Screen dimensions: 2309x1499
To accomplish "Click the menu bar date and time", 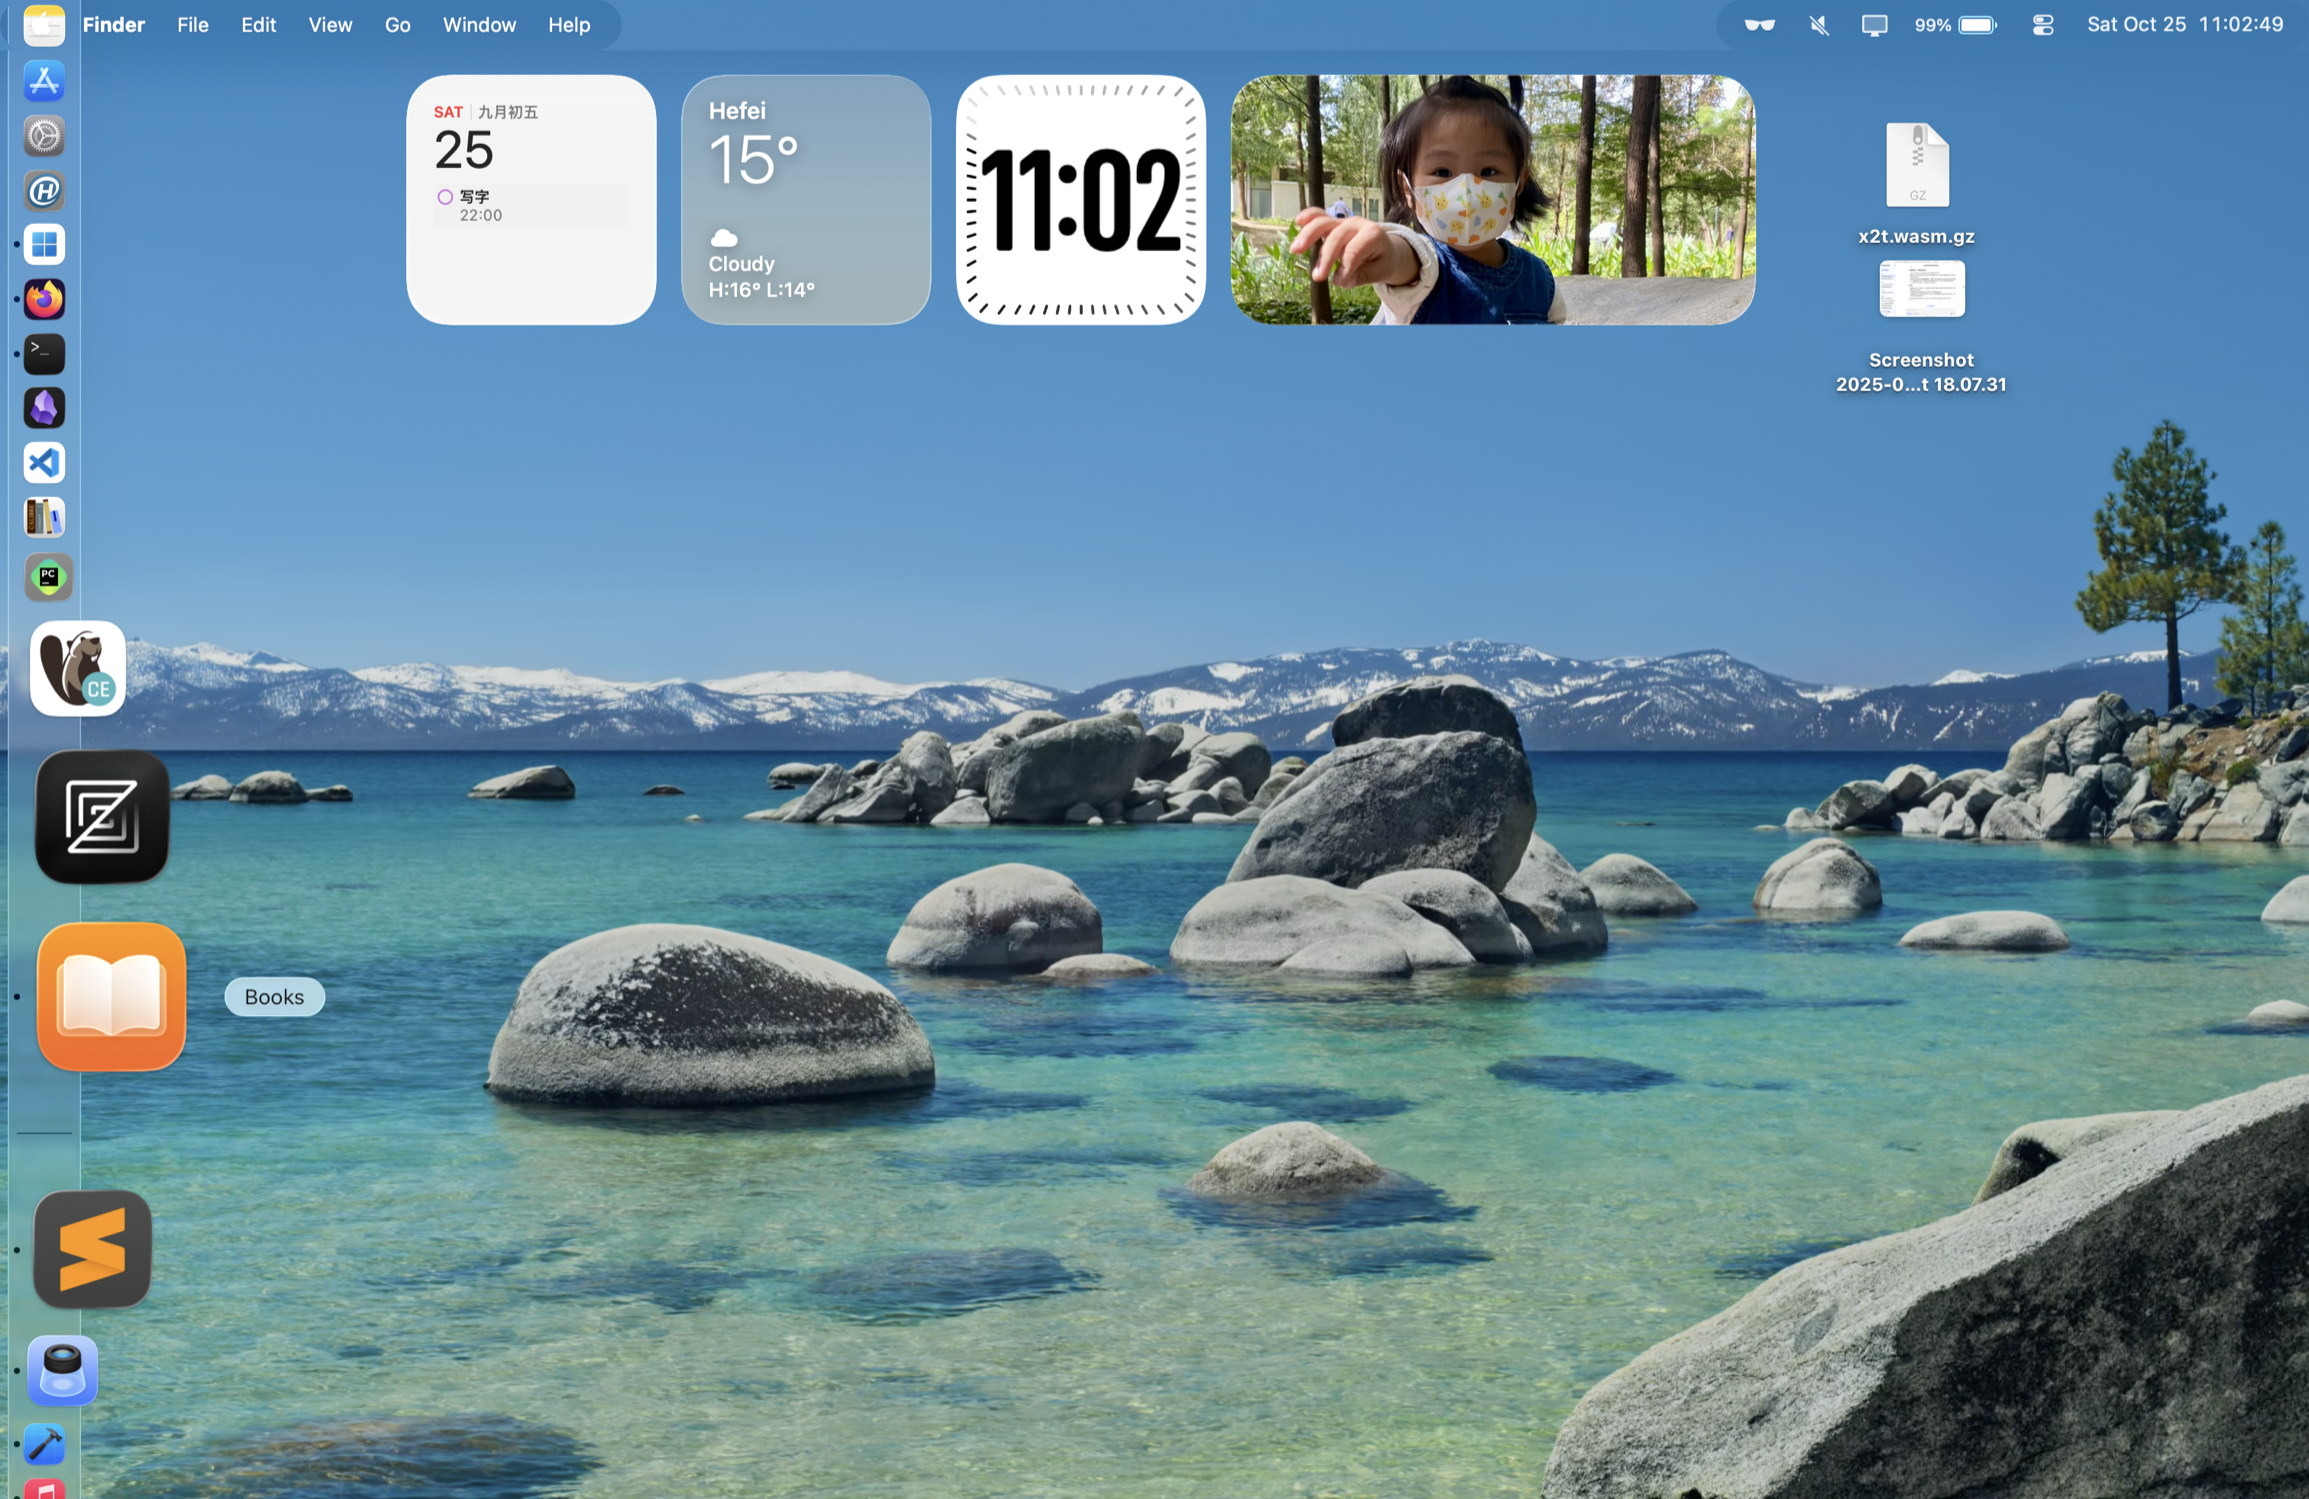I will tap(2184, 25).
